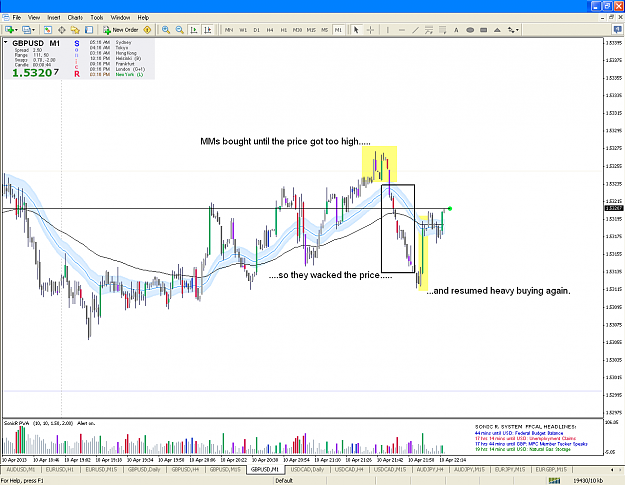Select the active M1 timeframe button
This screenshot has width=625, height=485.
338,30
